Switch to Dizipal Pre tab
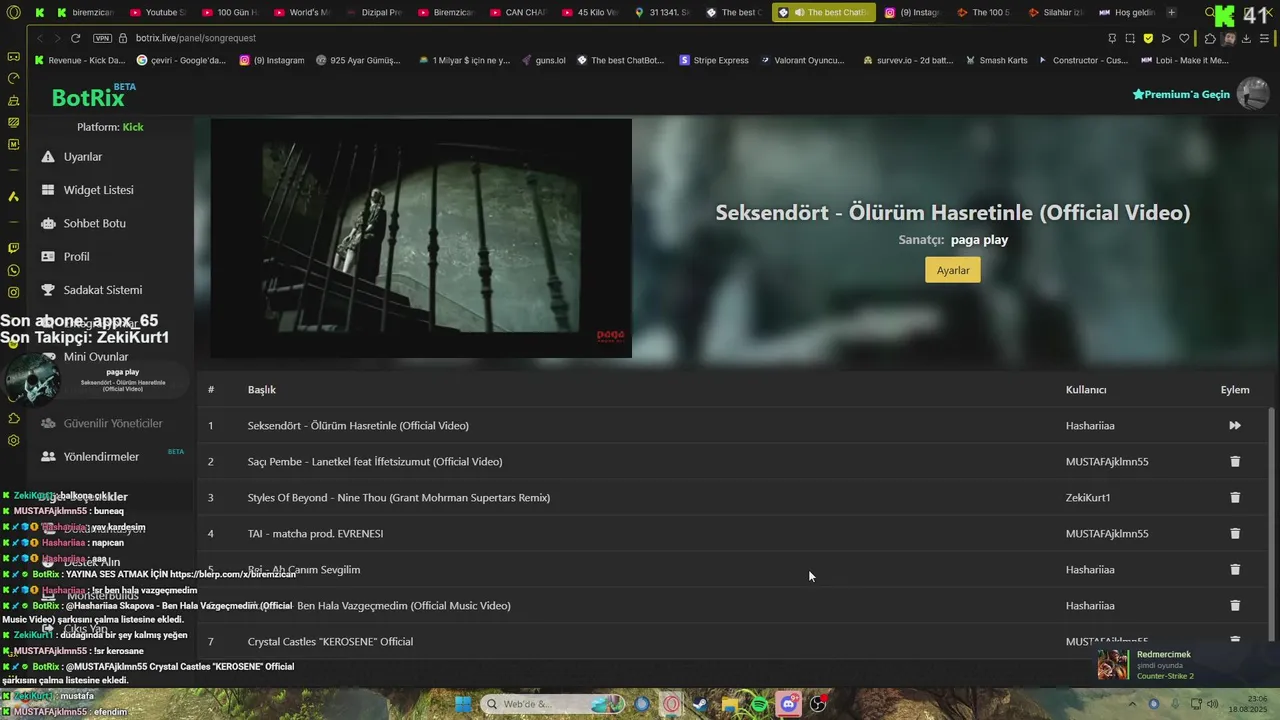Image resolution: width=1280 pixels, height=720 pixels. click(x=373, y=12)
